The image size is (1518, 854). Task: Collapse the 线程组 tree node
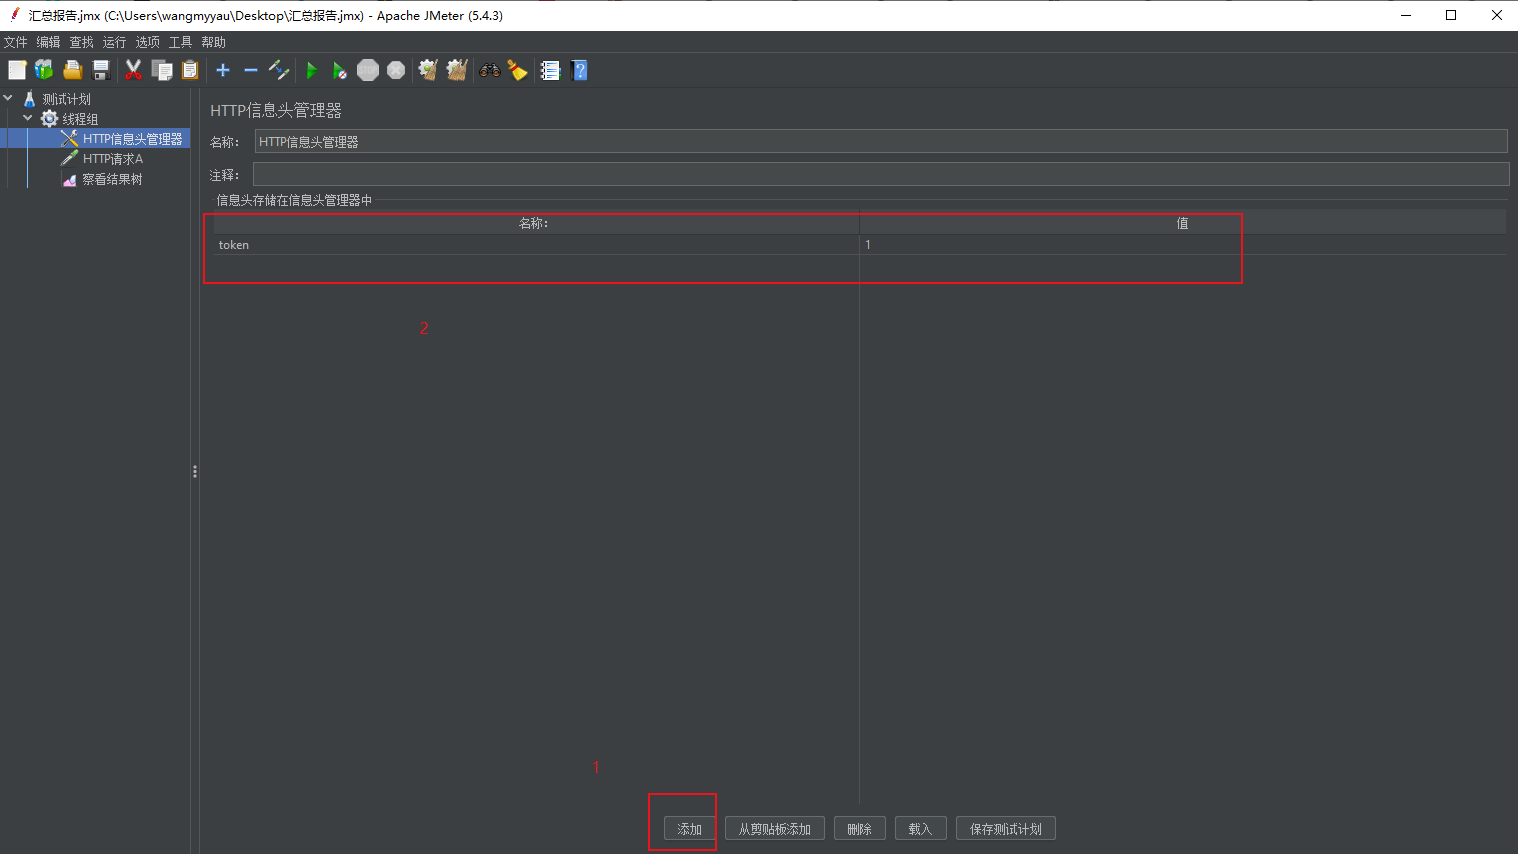(28, 118)
